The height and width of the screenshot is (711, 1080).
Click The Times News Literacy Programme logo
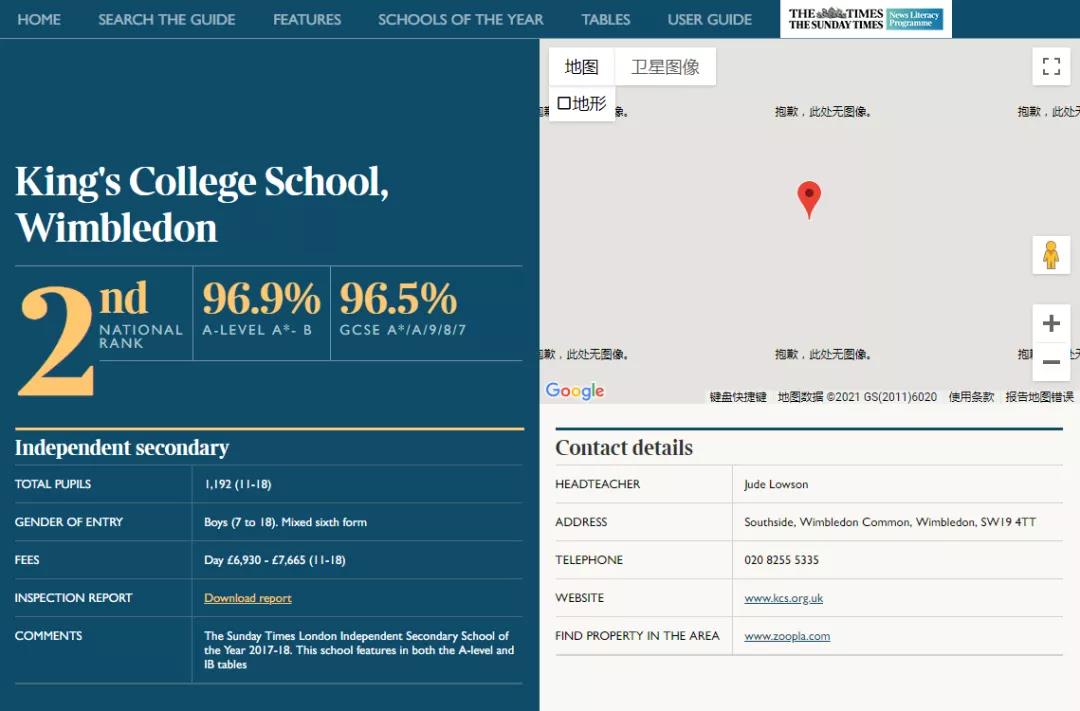coord(866,19)
